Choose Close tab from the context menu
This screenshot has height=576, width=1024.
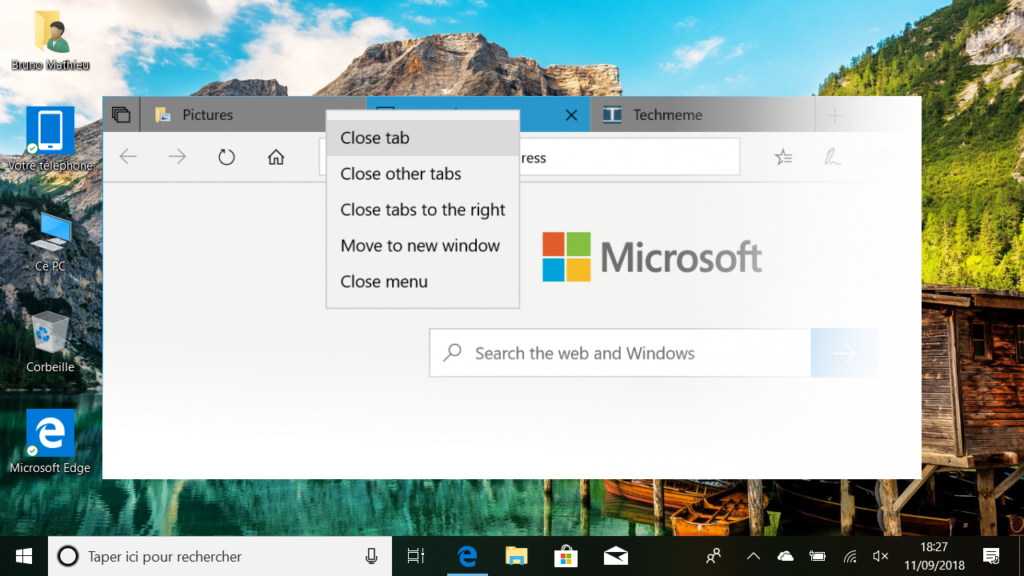[423, 138]
